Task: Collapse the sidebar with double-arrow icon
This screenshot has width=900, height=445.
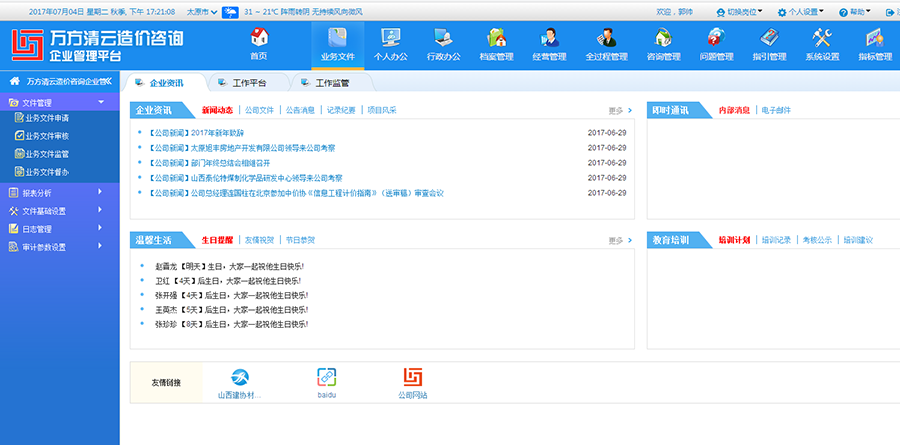Action: click(x=109, y=81)
